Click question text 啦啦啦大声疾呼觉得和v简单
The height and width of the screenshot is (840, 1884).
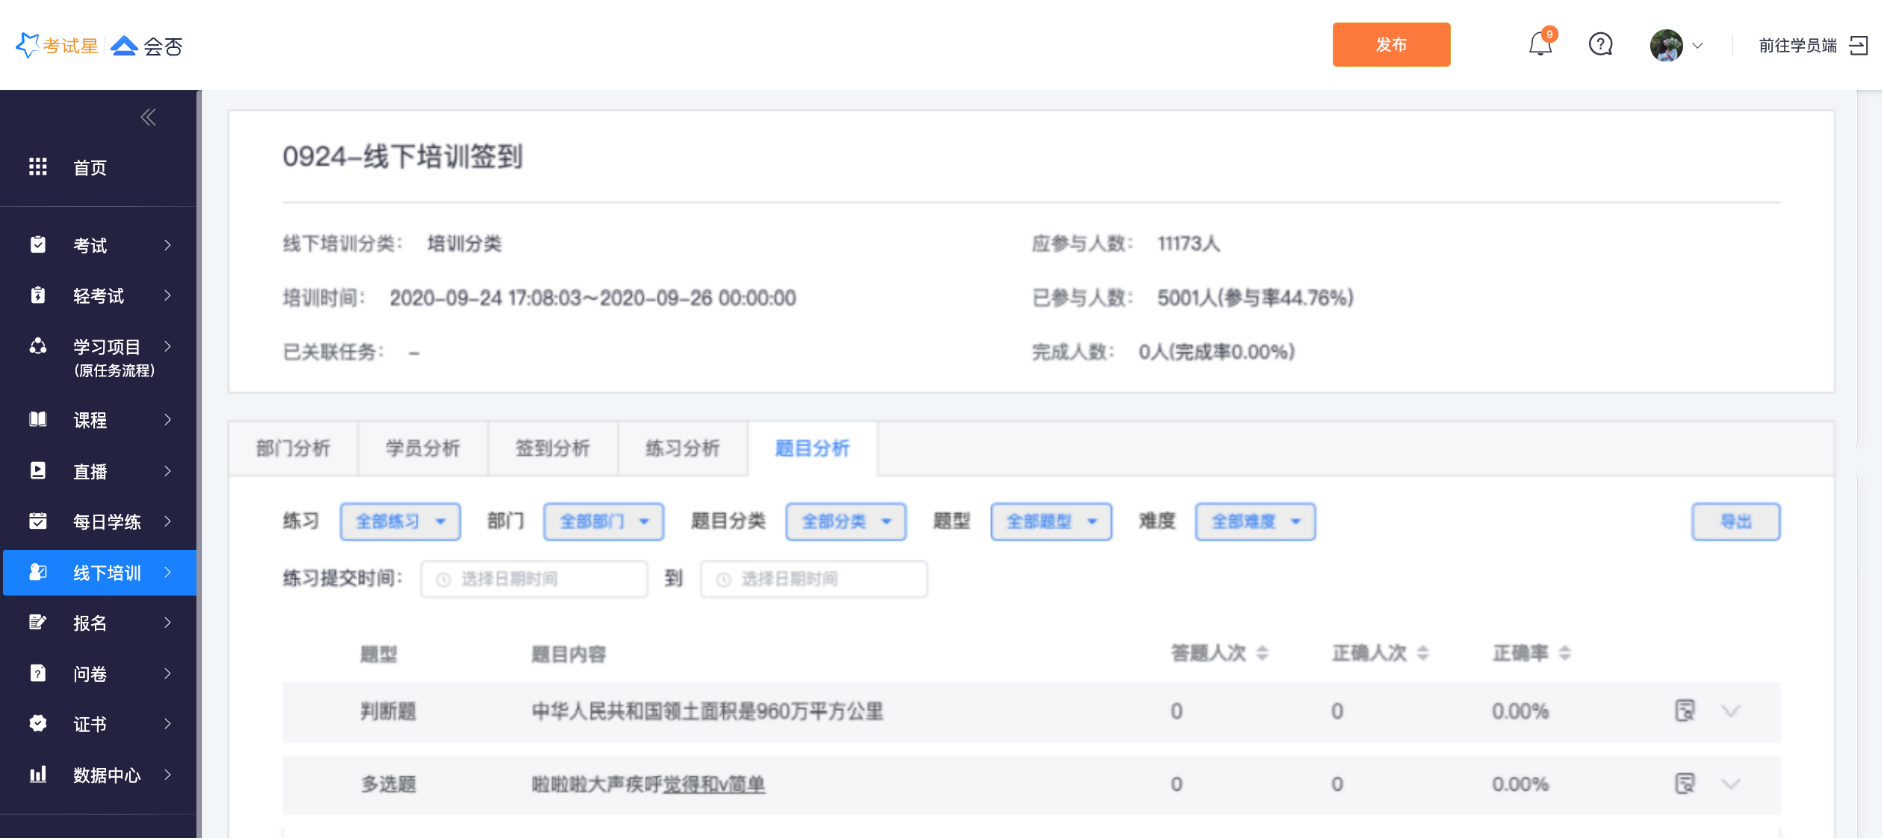tap(648, 784)
